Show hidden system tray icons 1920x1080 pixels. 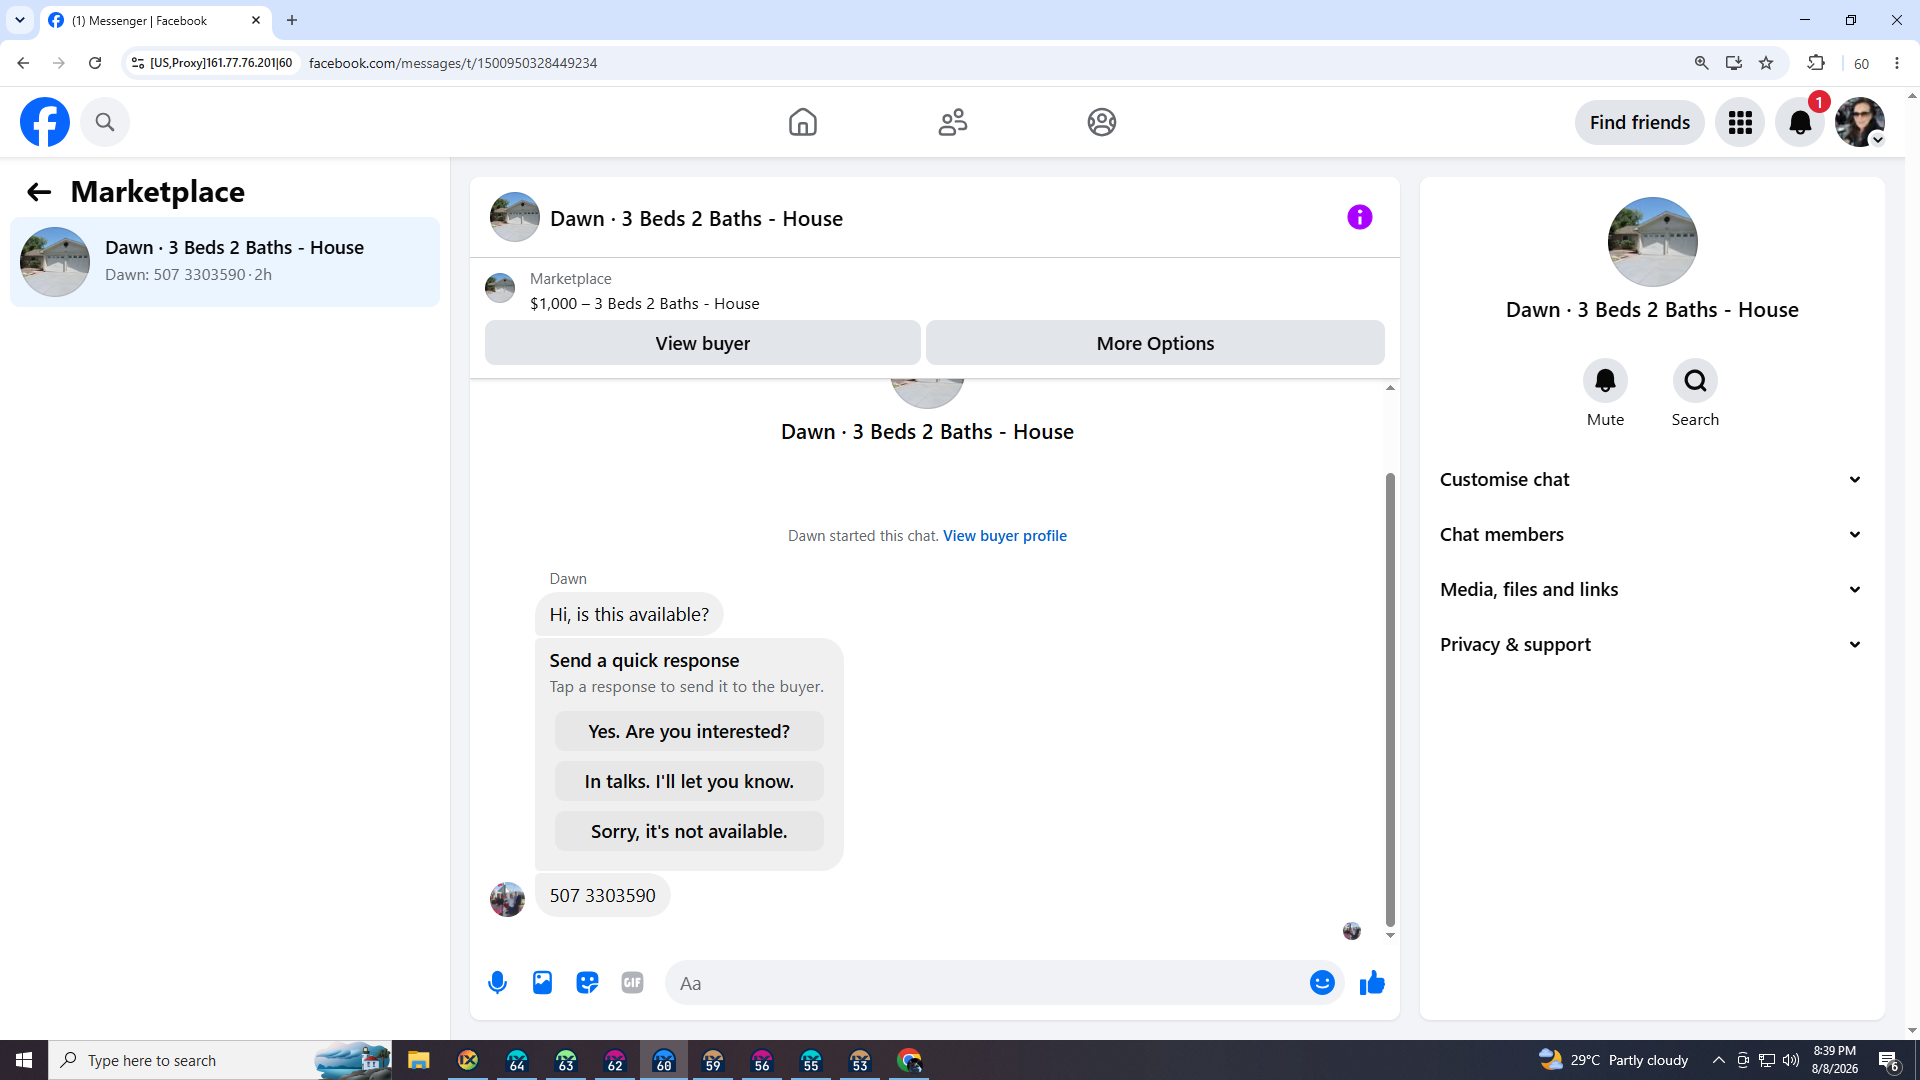(x=1718, y=1060)
